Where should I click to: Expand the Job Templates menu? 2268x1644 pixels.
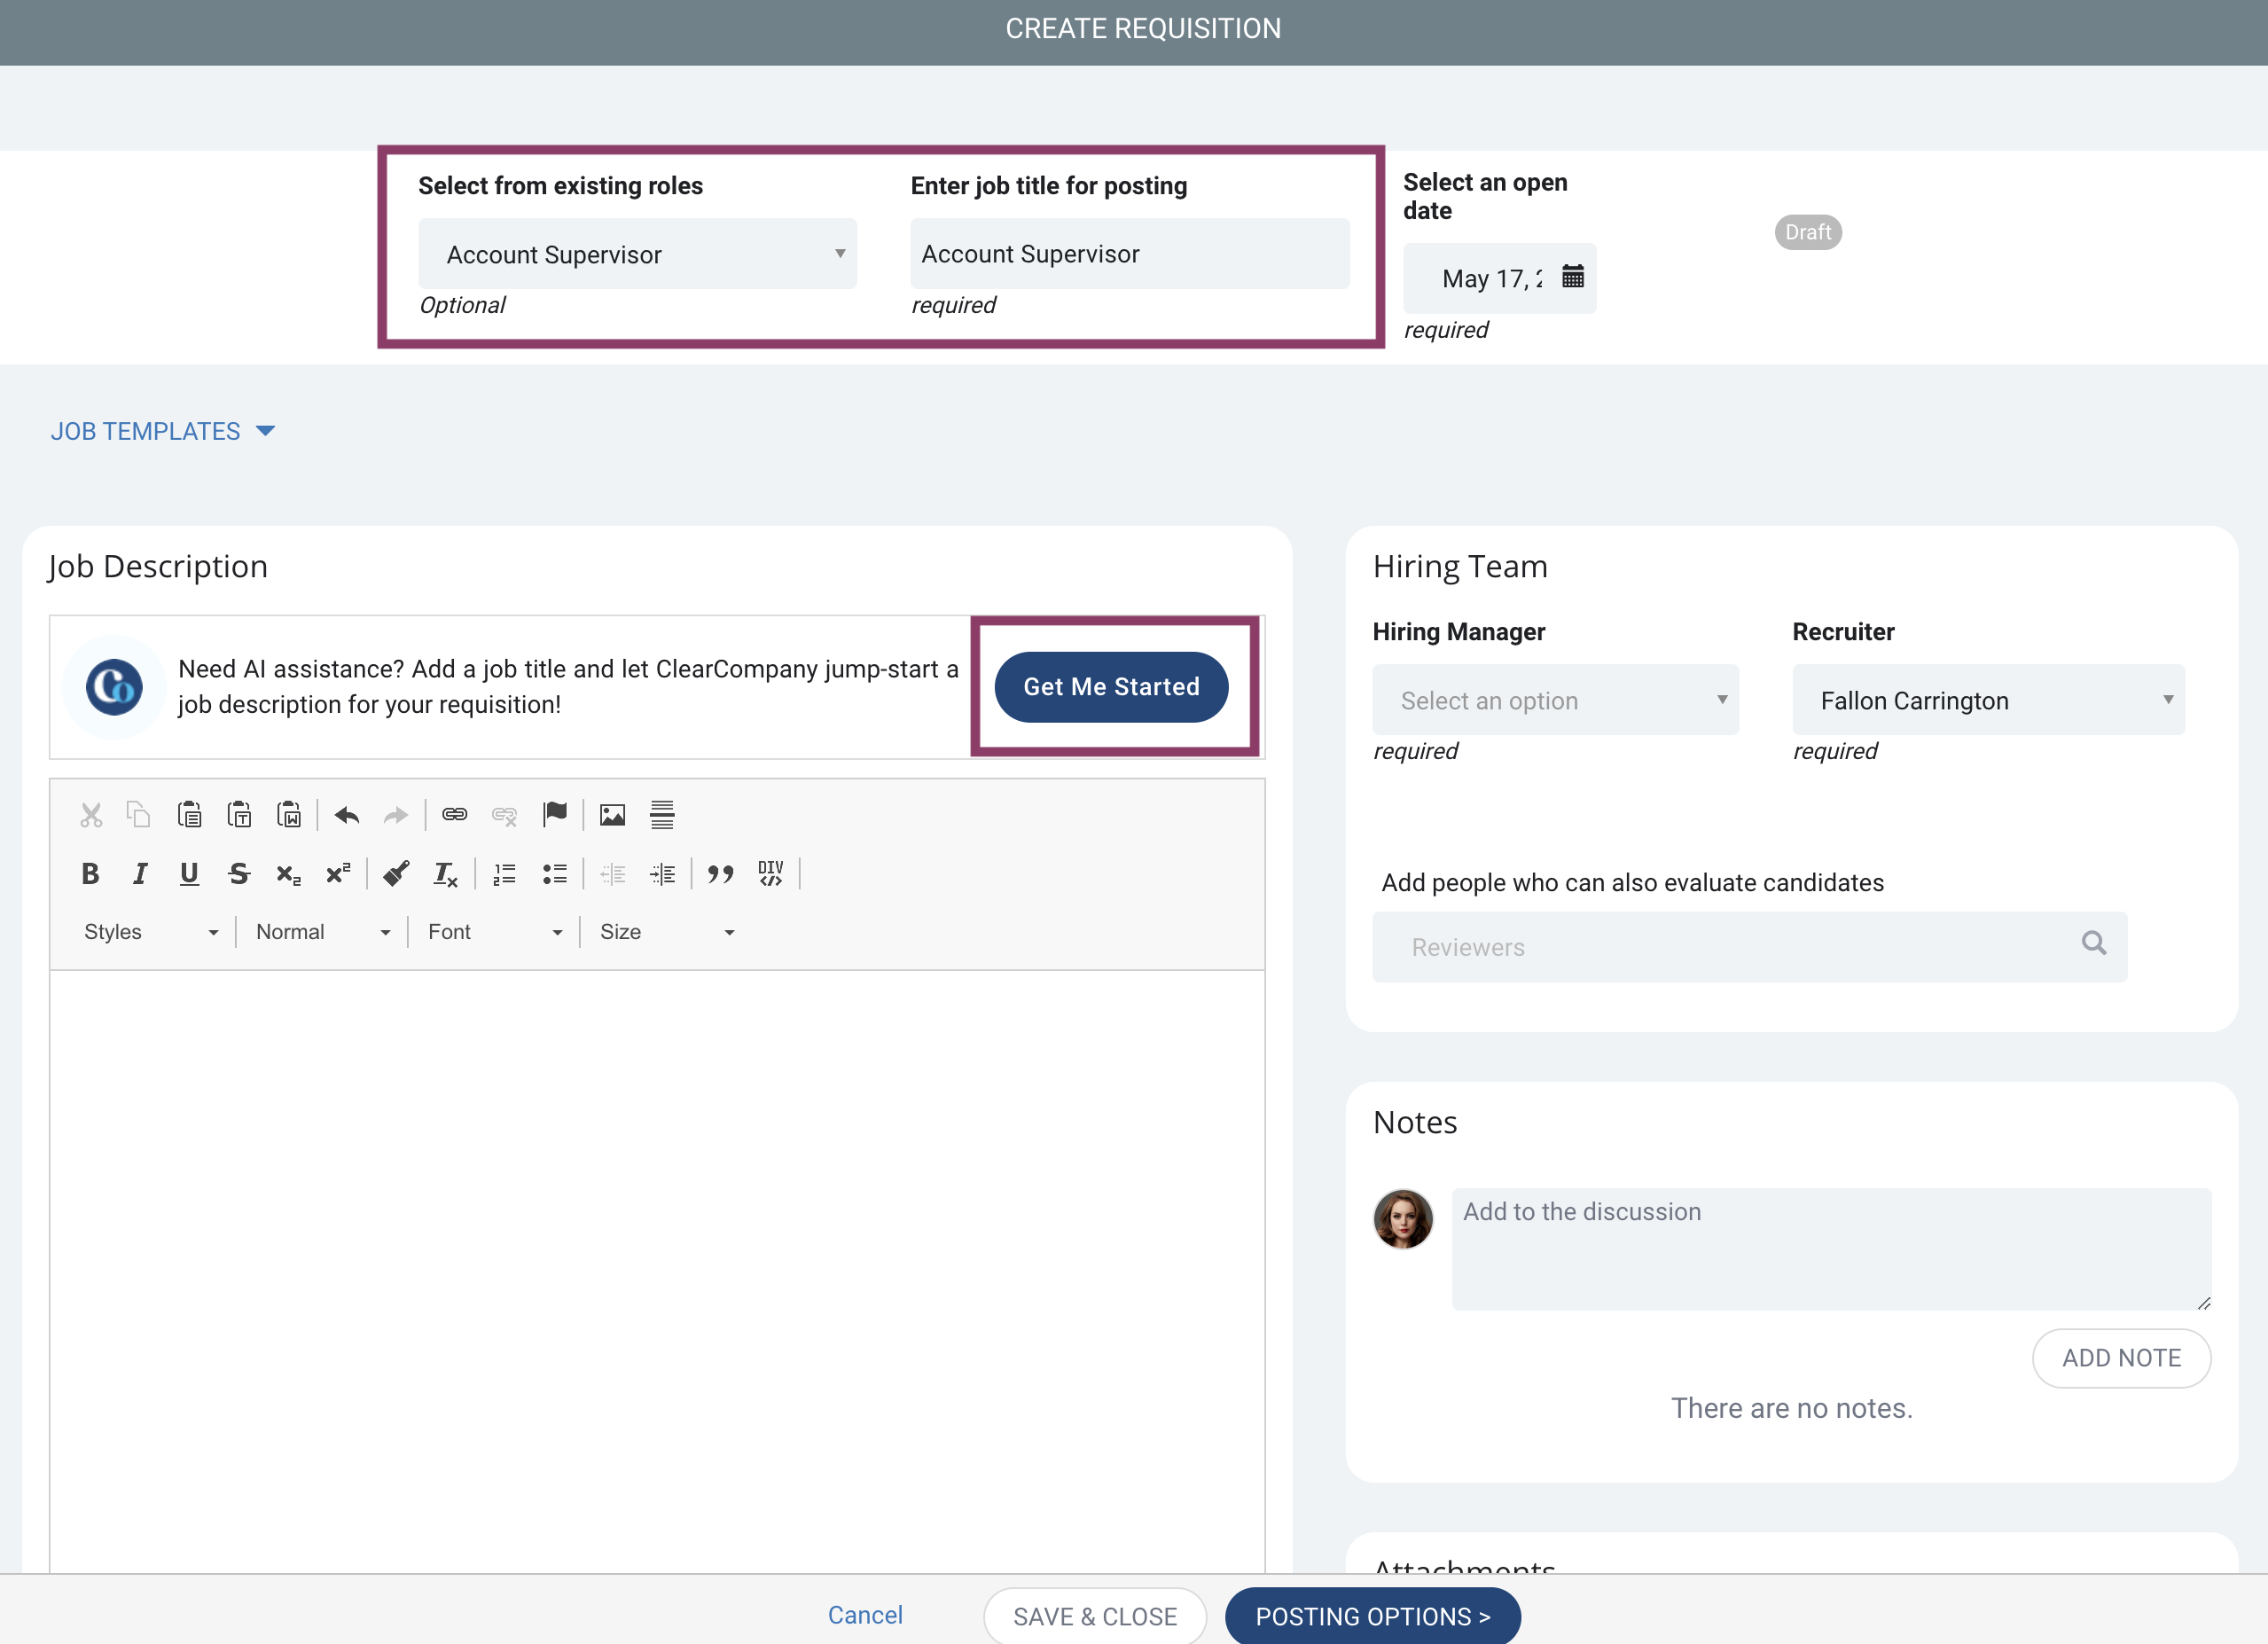click(162, 431)
